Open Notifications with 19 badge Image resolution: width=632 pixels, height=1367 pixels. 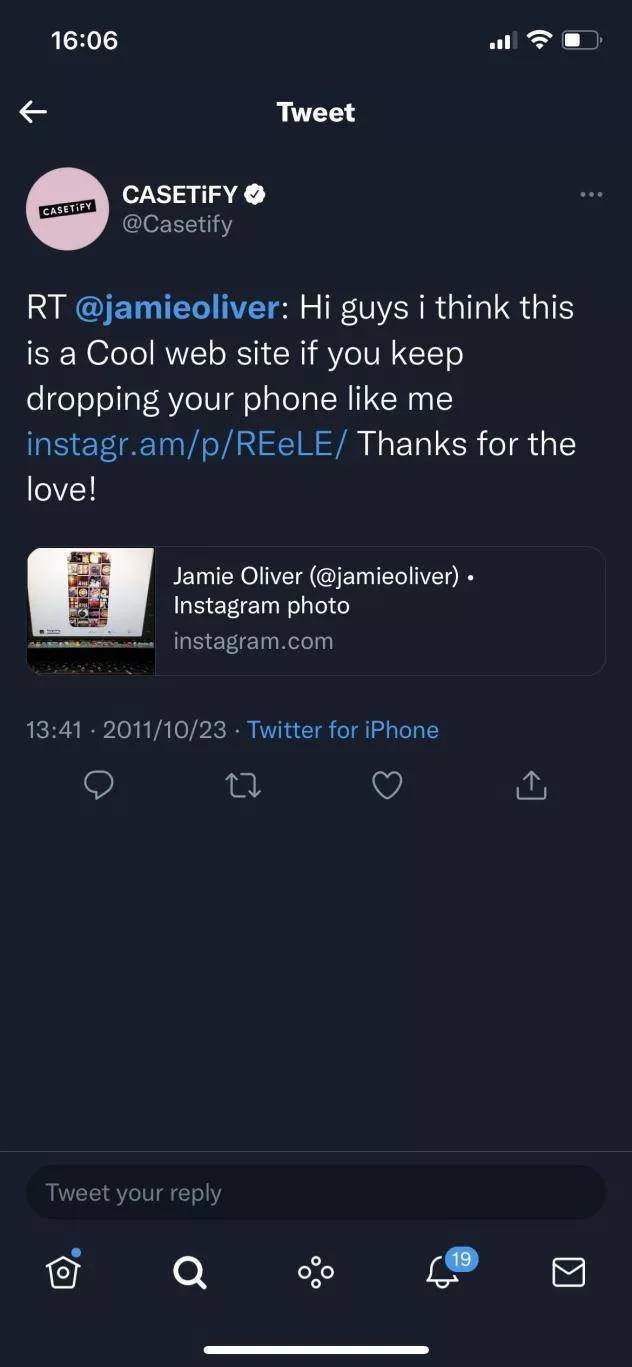point(443,1271)
